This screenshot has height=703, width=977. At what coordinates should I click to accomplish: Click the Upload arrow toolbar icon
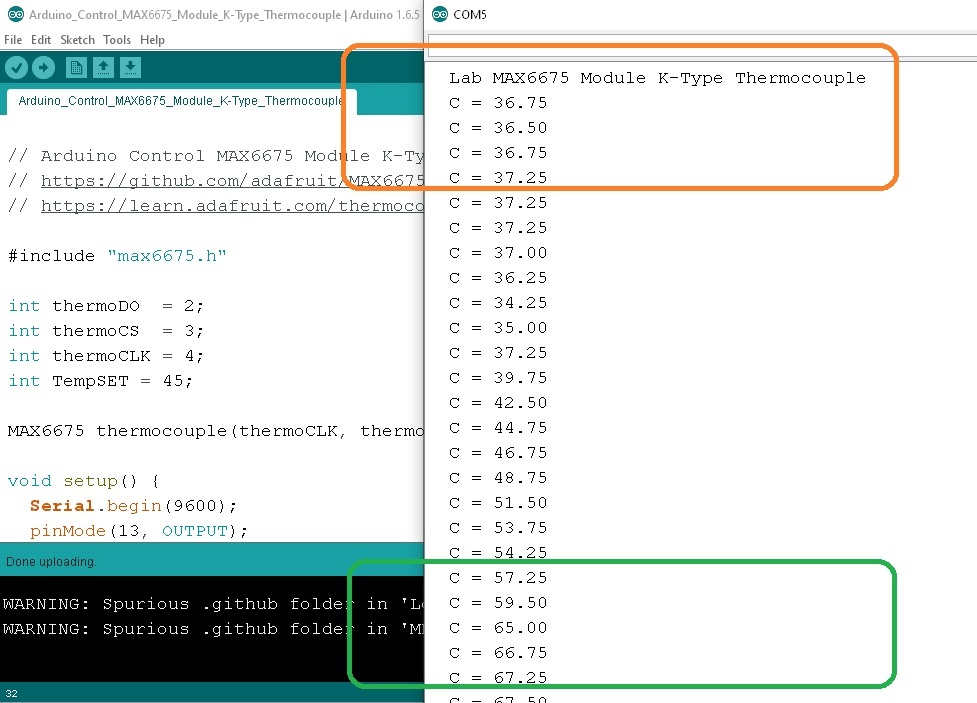click(43, 67)
